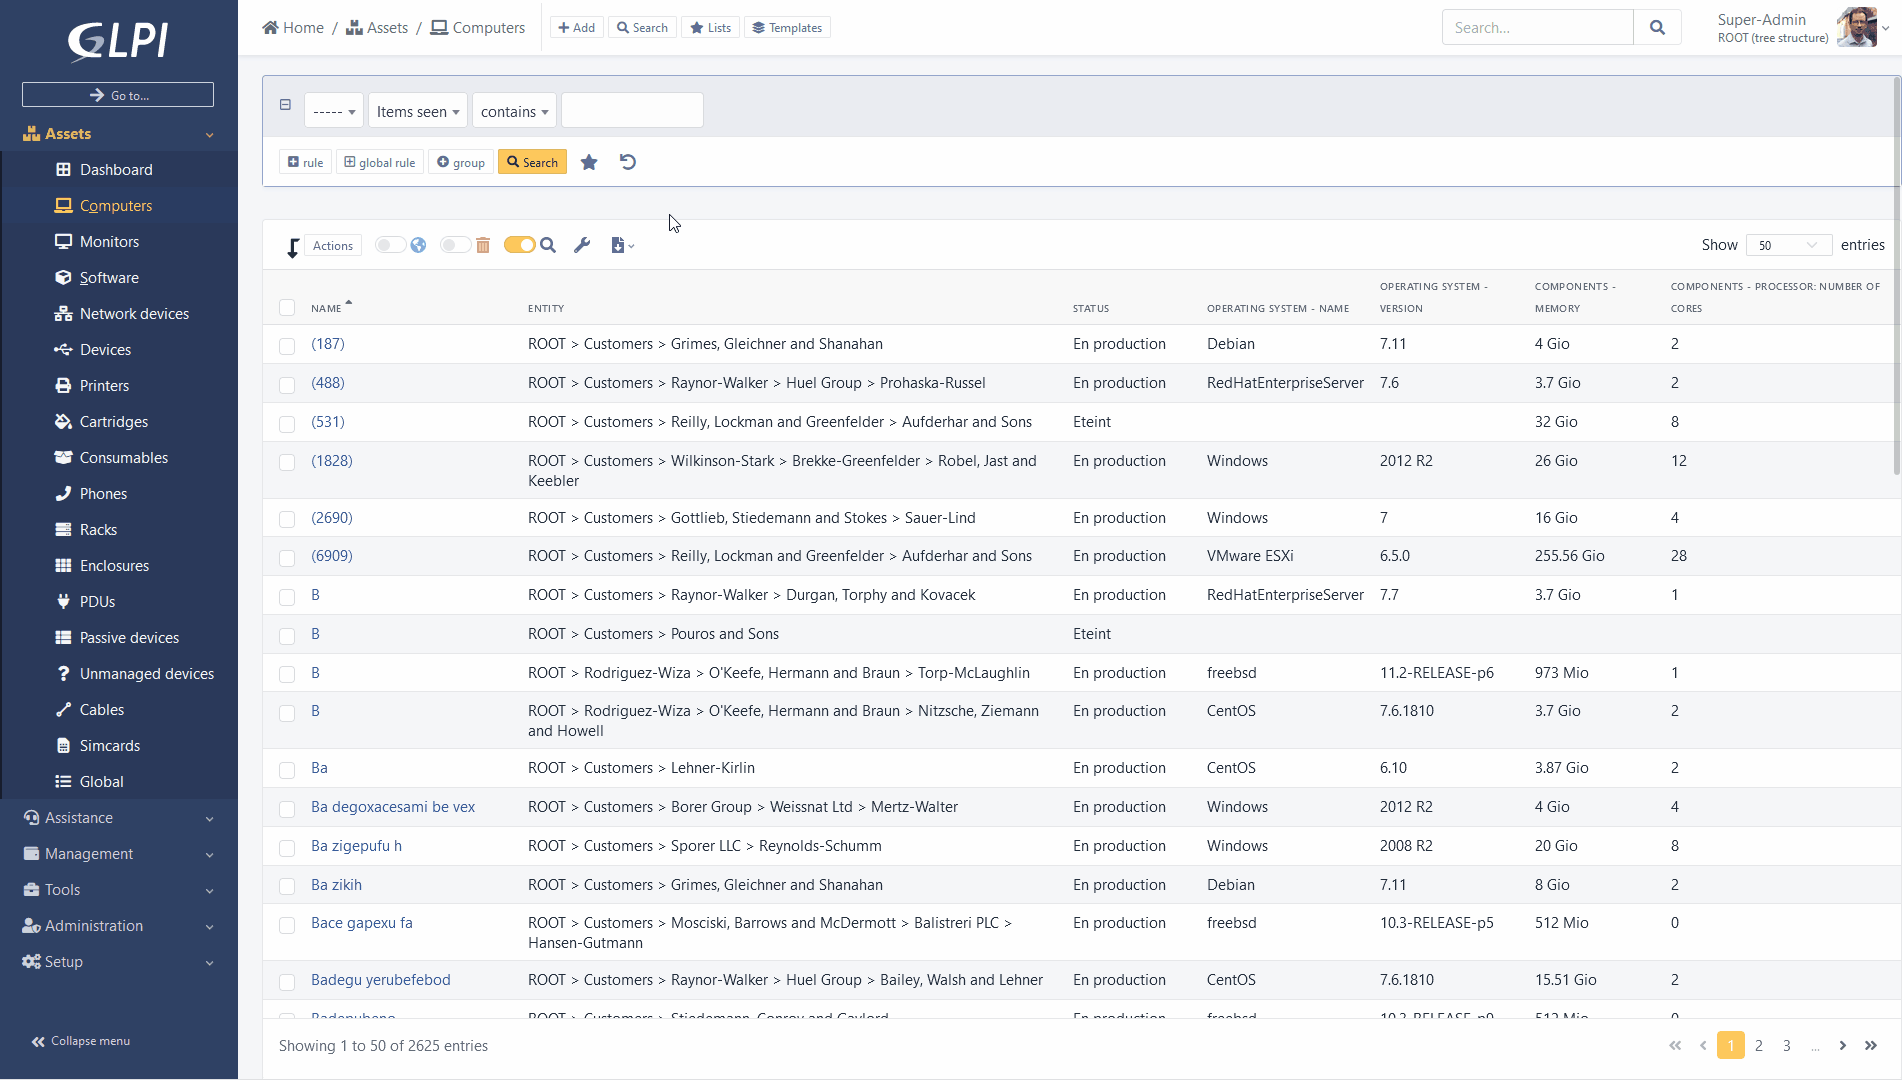
Task: Click the yellow Search button
Action: pyautogui.click(x=532, y=162)
